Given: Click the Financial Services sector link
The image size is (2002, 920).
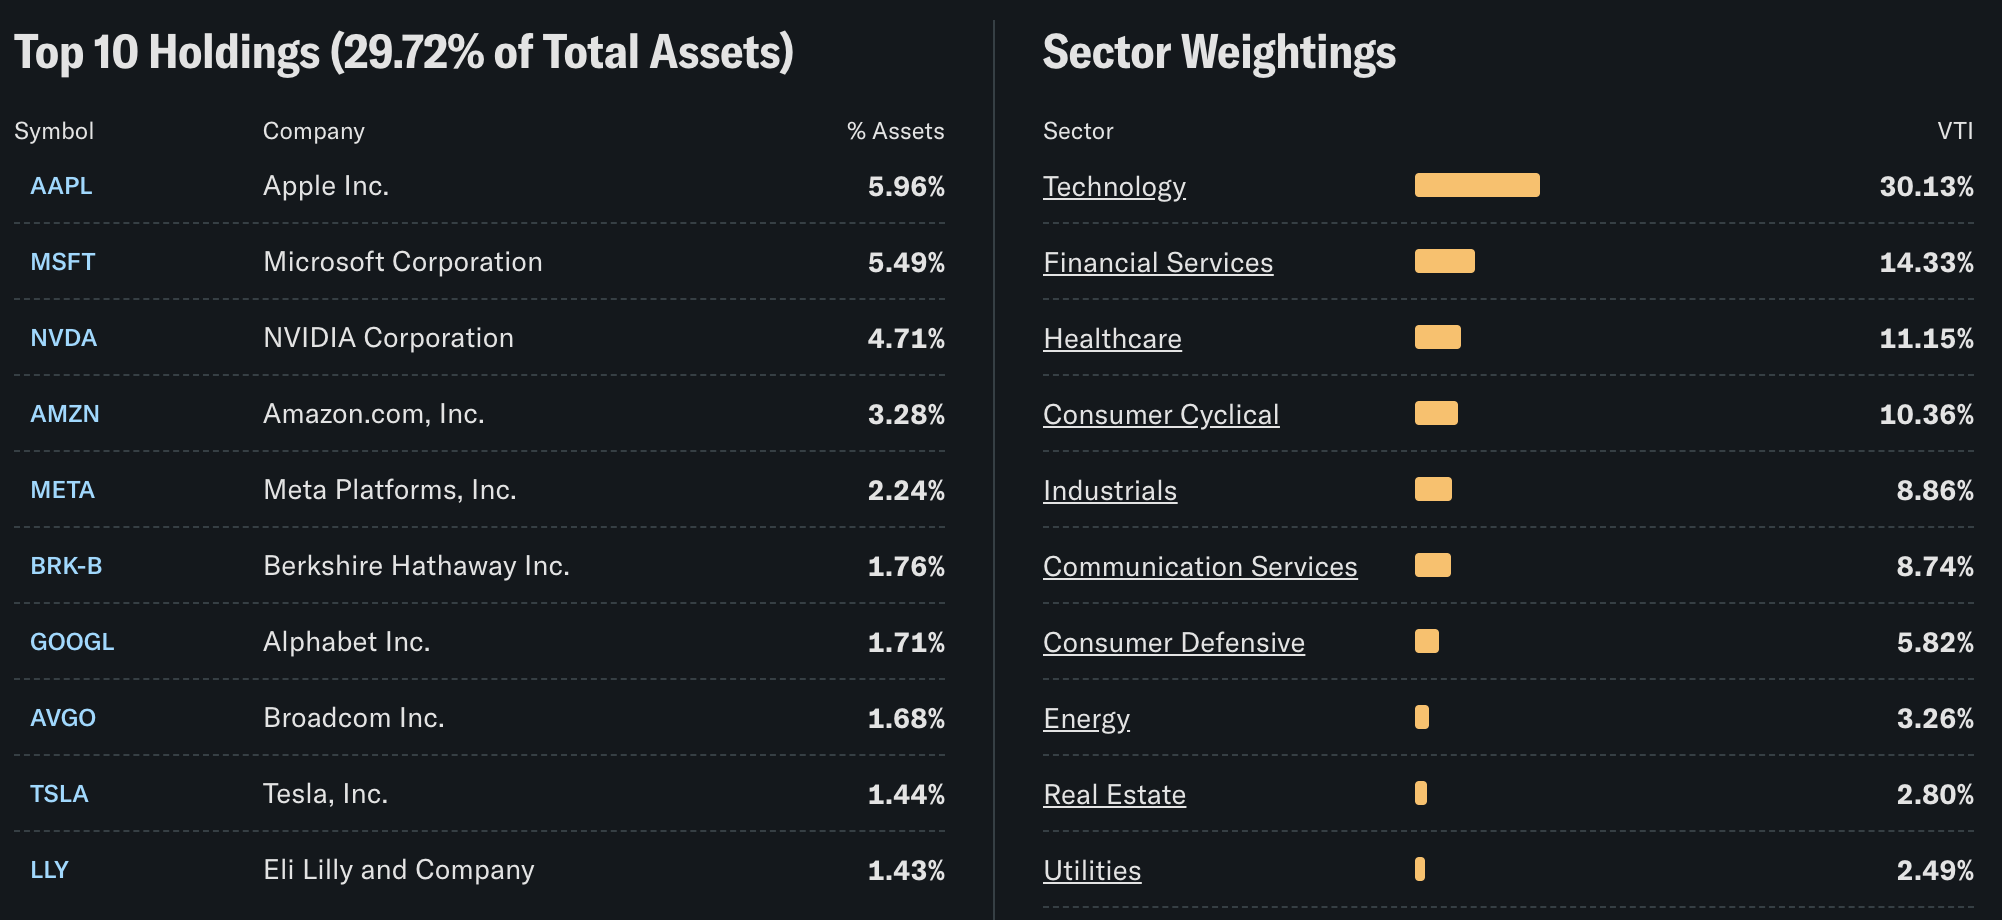Looking at the screenshot, I should click(x=1158, y=263).
